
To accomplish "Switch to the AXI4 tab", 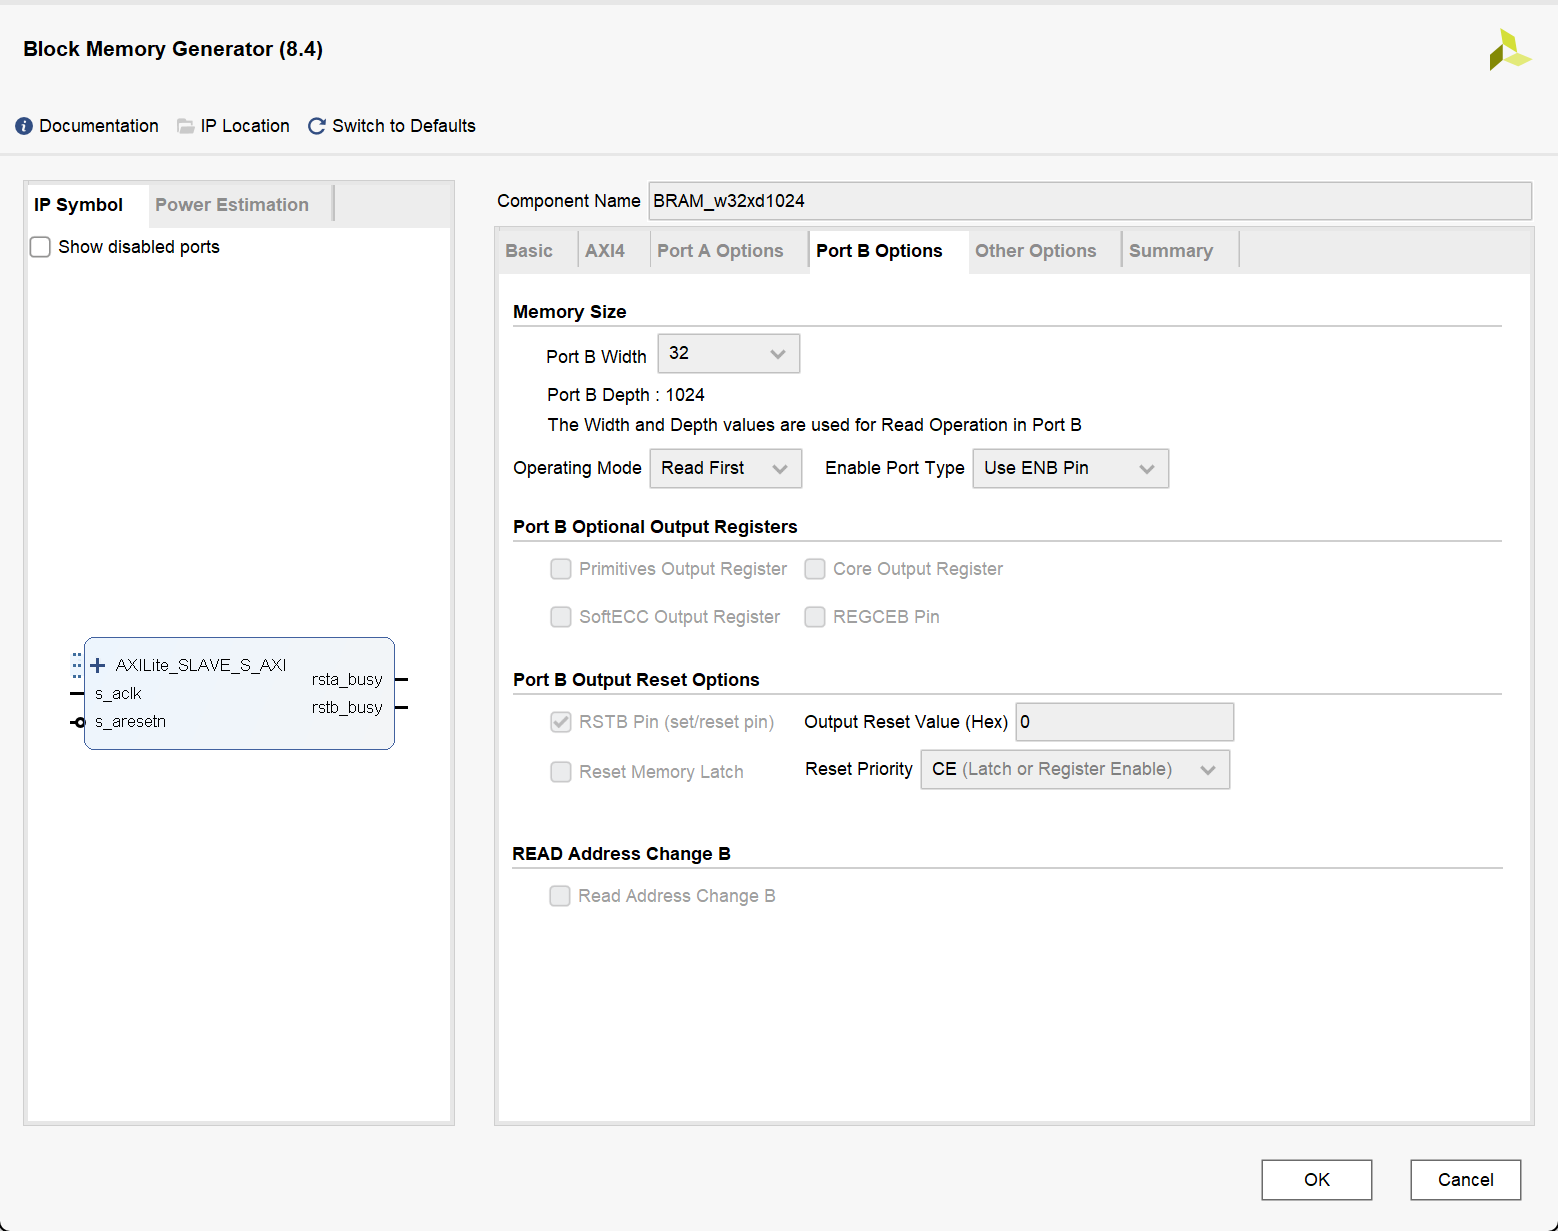I will [x=605, y=251].
